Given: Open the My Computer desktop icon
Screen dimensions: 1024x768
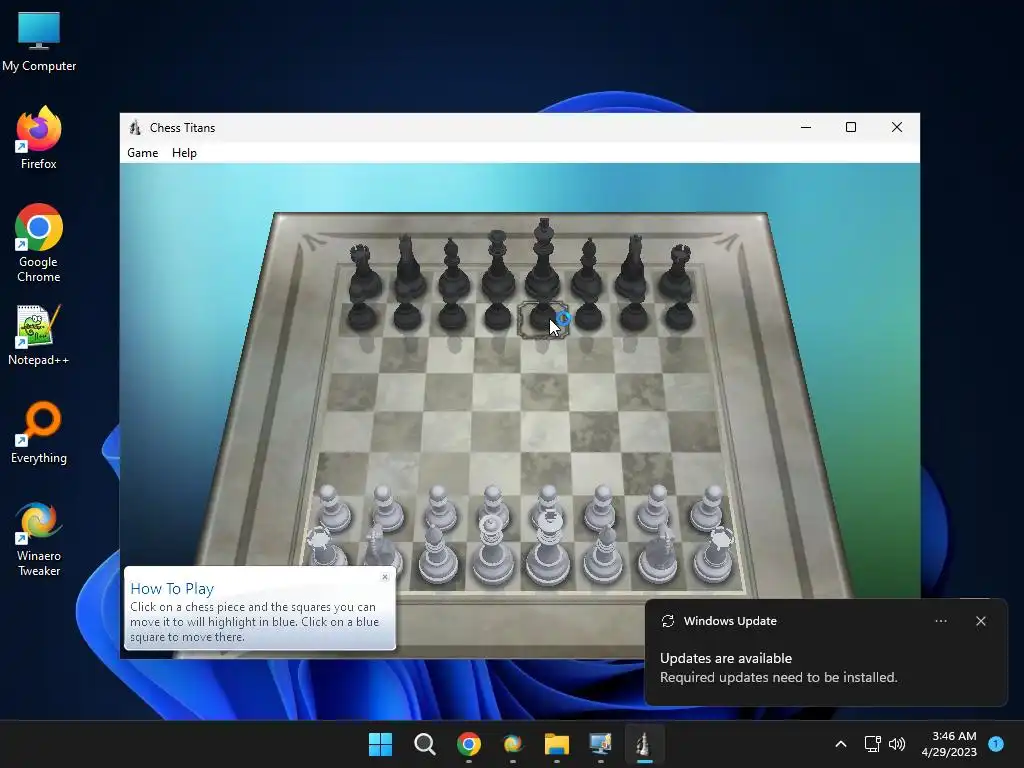Looking at the screenshot, I should tap(39, 40).
